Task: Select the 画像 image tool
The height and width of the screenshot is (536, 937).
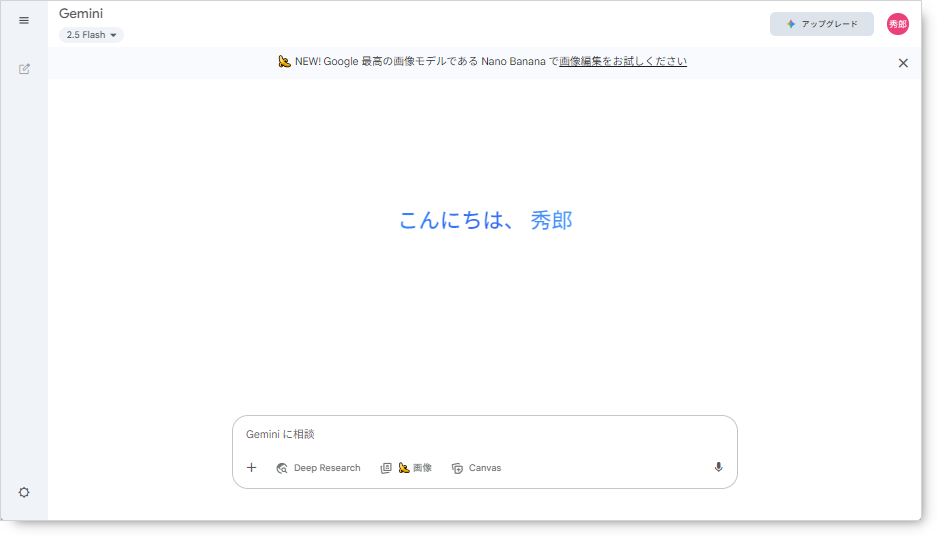Action: 406,468
